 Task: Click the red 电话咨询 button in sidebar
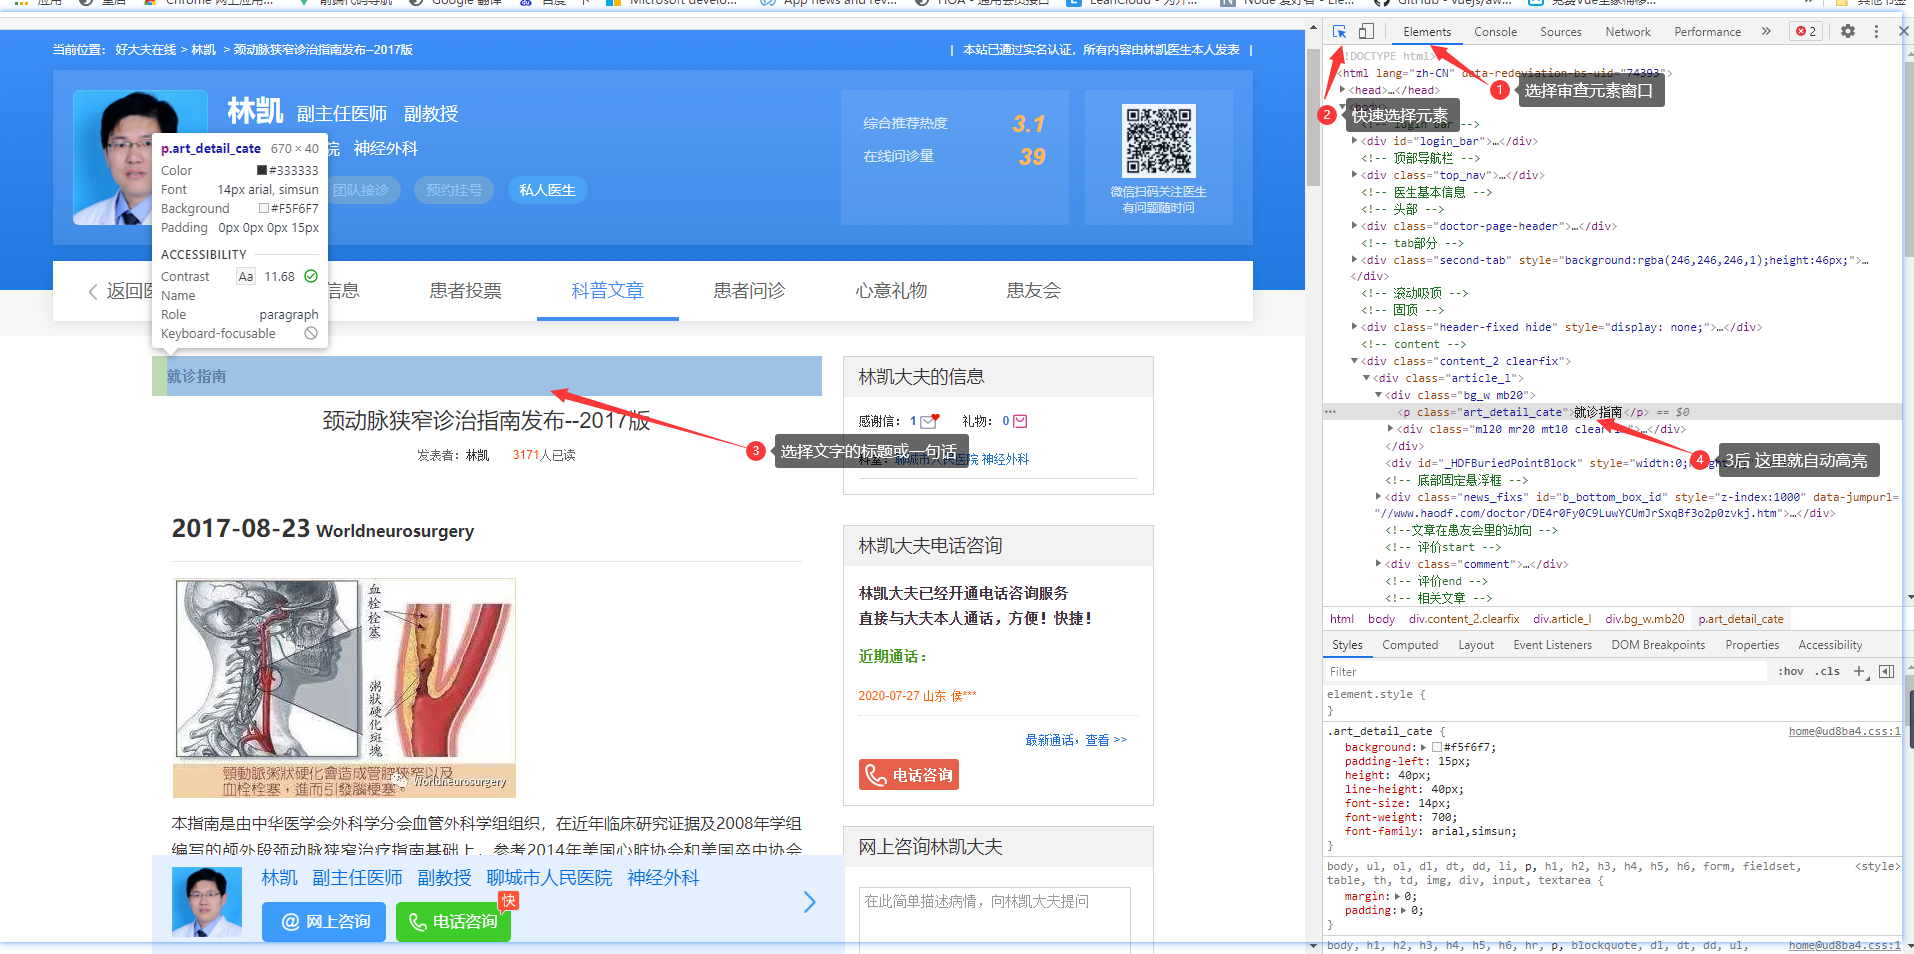pos(908,775)
